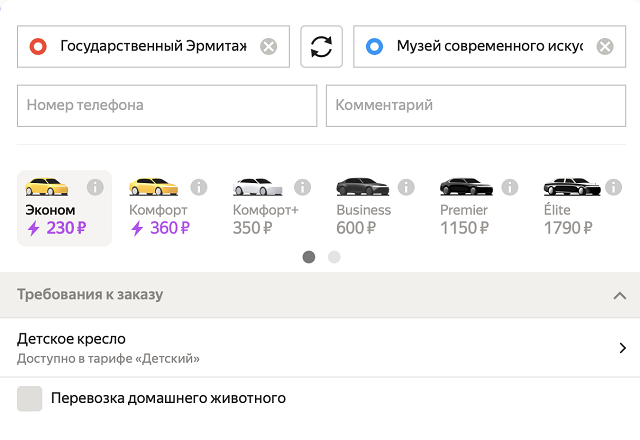
Task: Select the Business dark car icon
Action: click(362, 187)
